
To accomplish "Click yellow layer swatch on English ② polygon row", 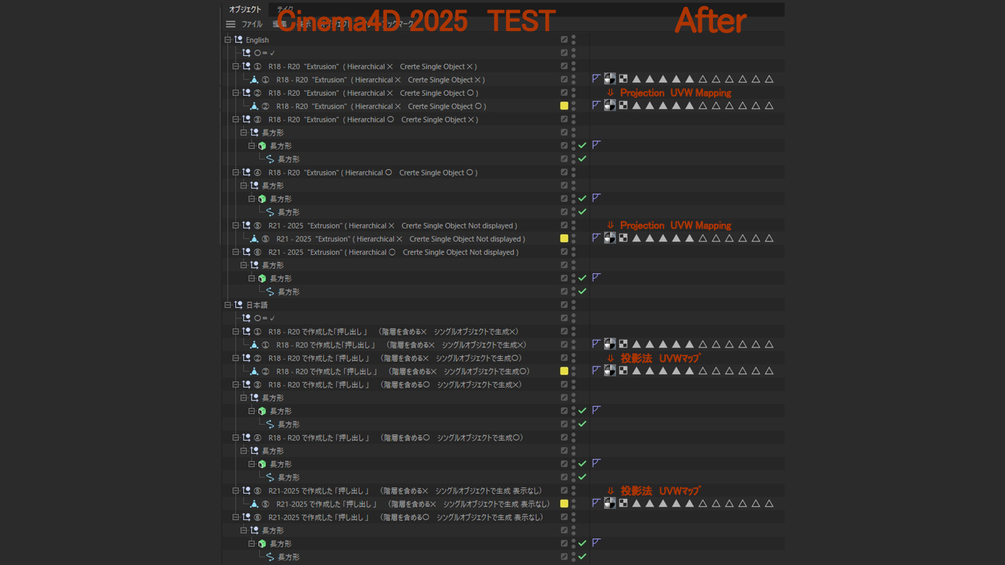I will 564,106.
